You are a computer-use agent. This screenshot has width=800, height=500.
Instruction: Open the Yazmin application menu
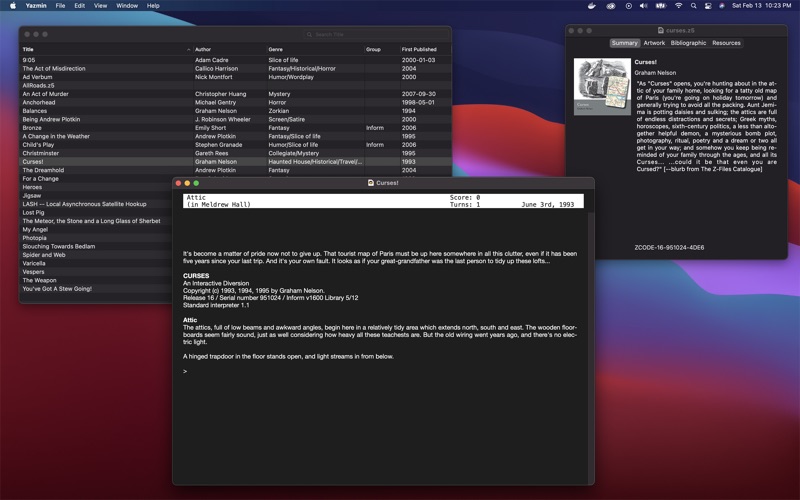tap(36, 6)
